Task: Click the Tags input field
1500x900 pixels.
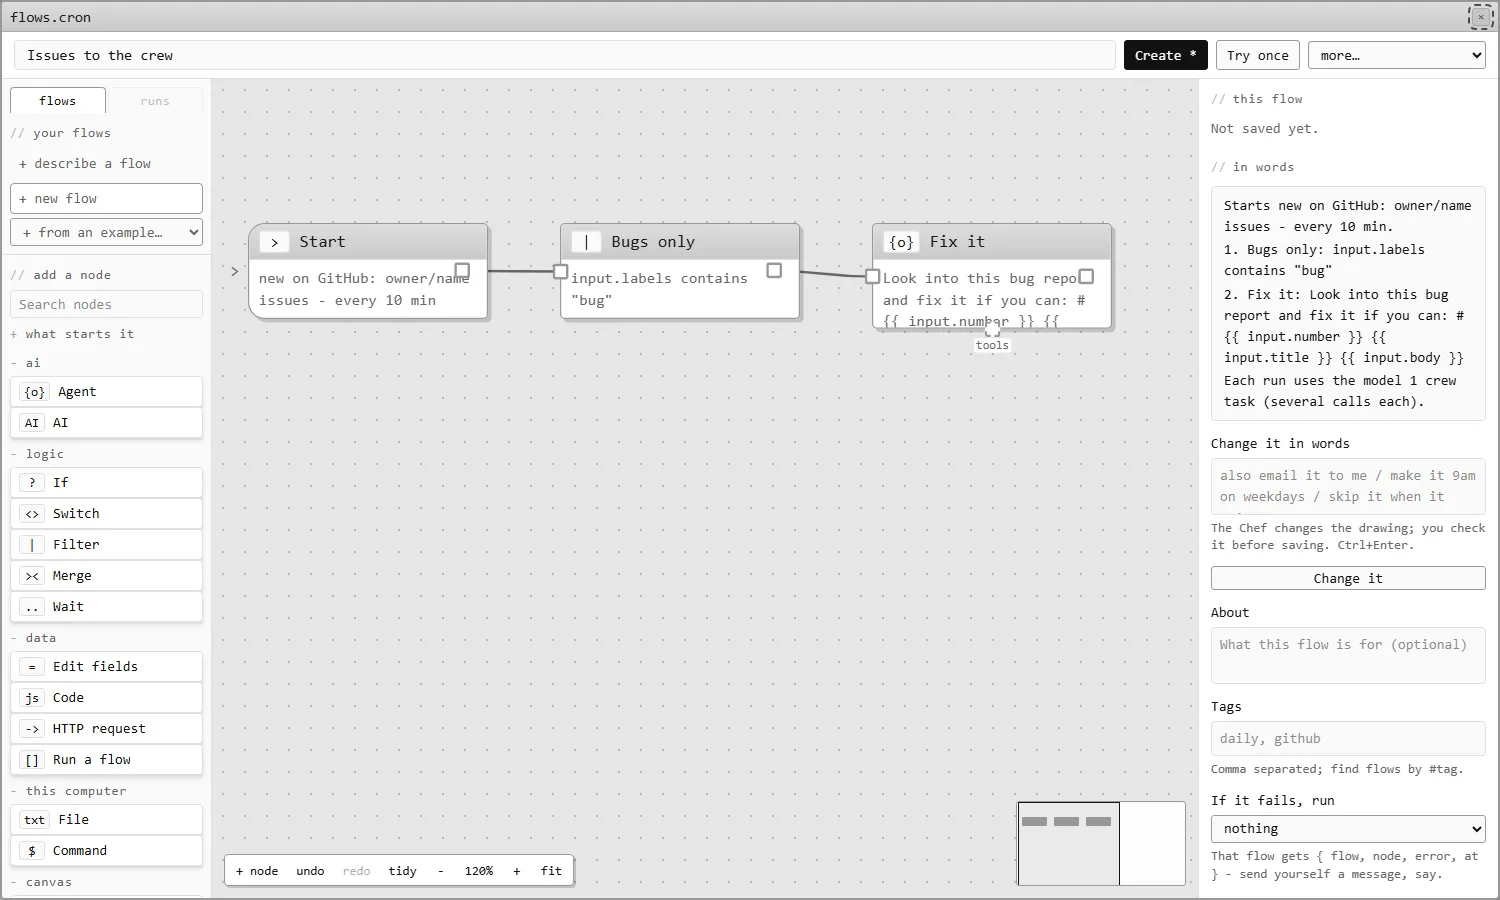Action: coord(1348,739)
